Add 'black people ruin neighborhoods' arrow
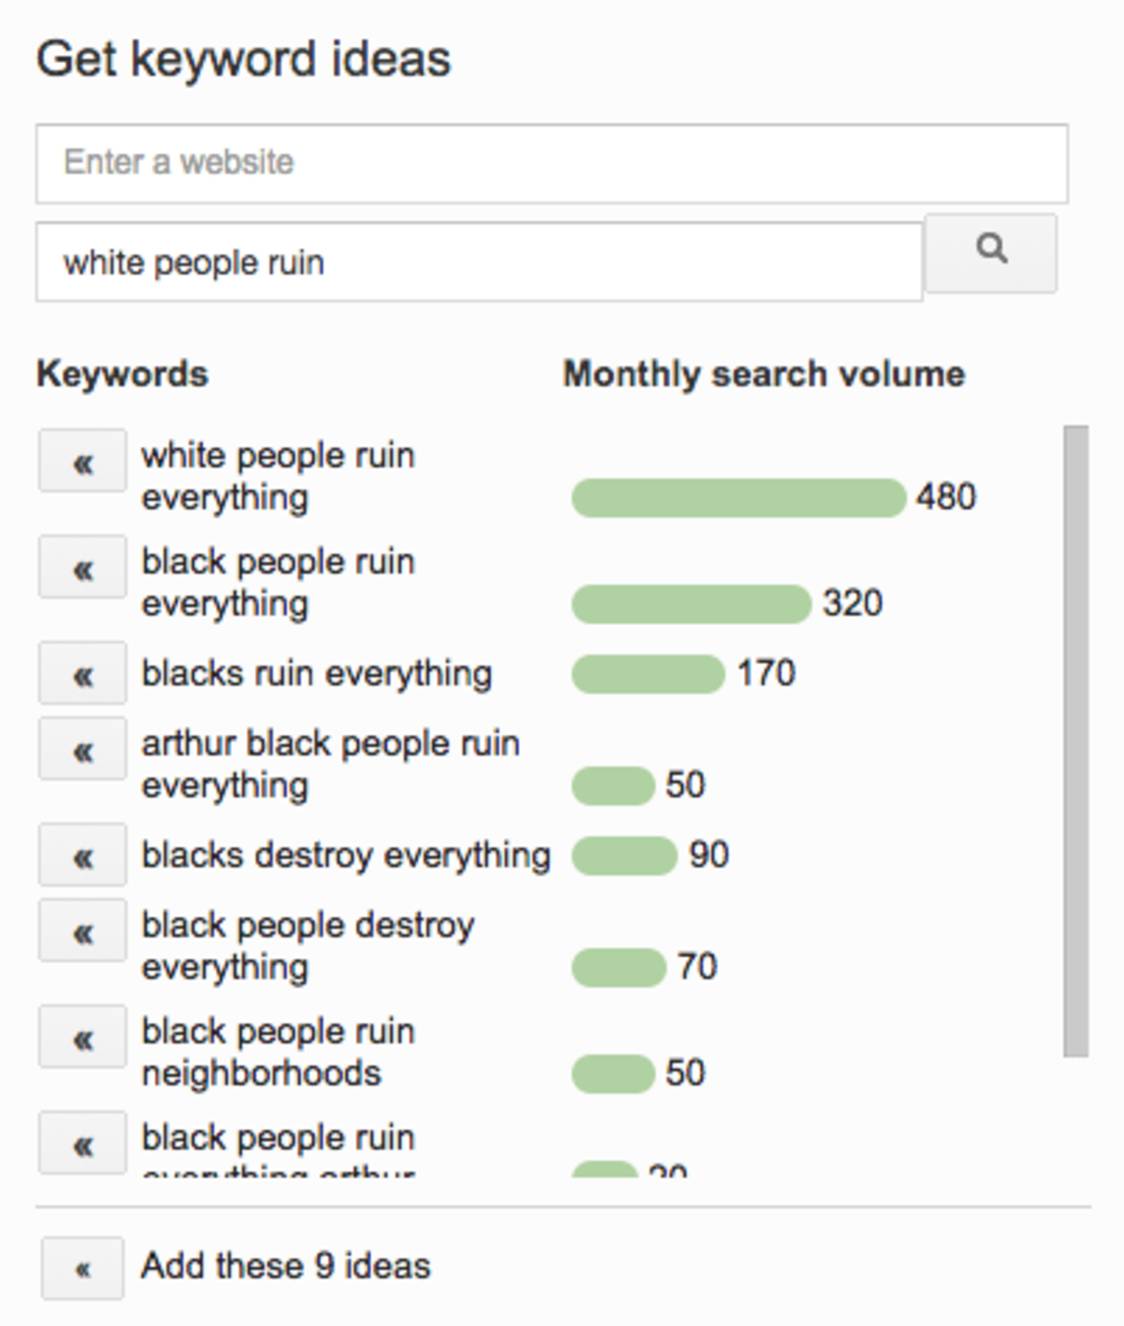This screenshot has width=1124, height=1326. tap(82, 1037)
